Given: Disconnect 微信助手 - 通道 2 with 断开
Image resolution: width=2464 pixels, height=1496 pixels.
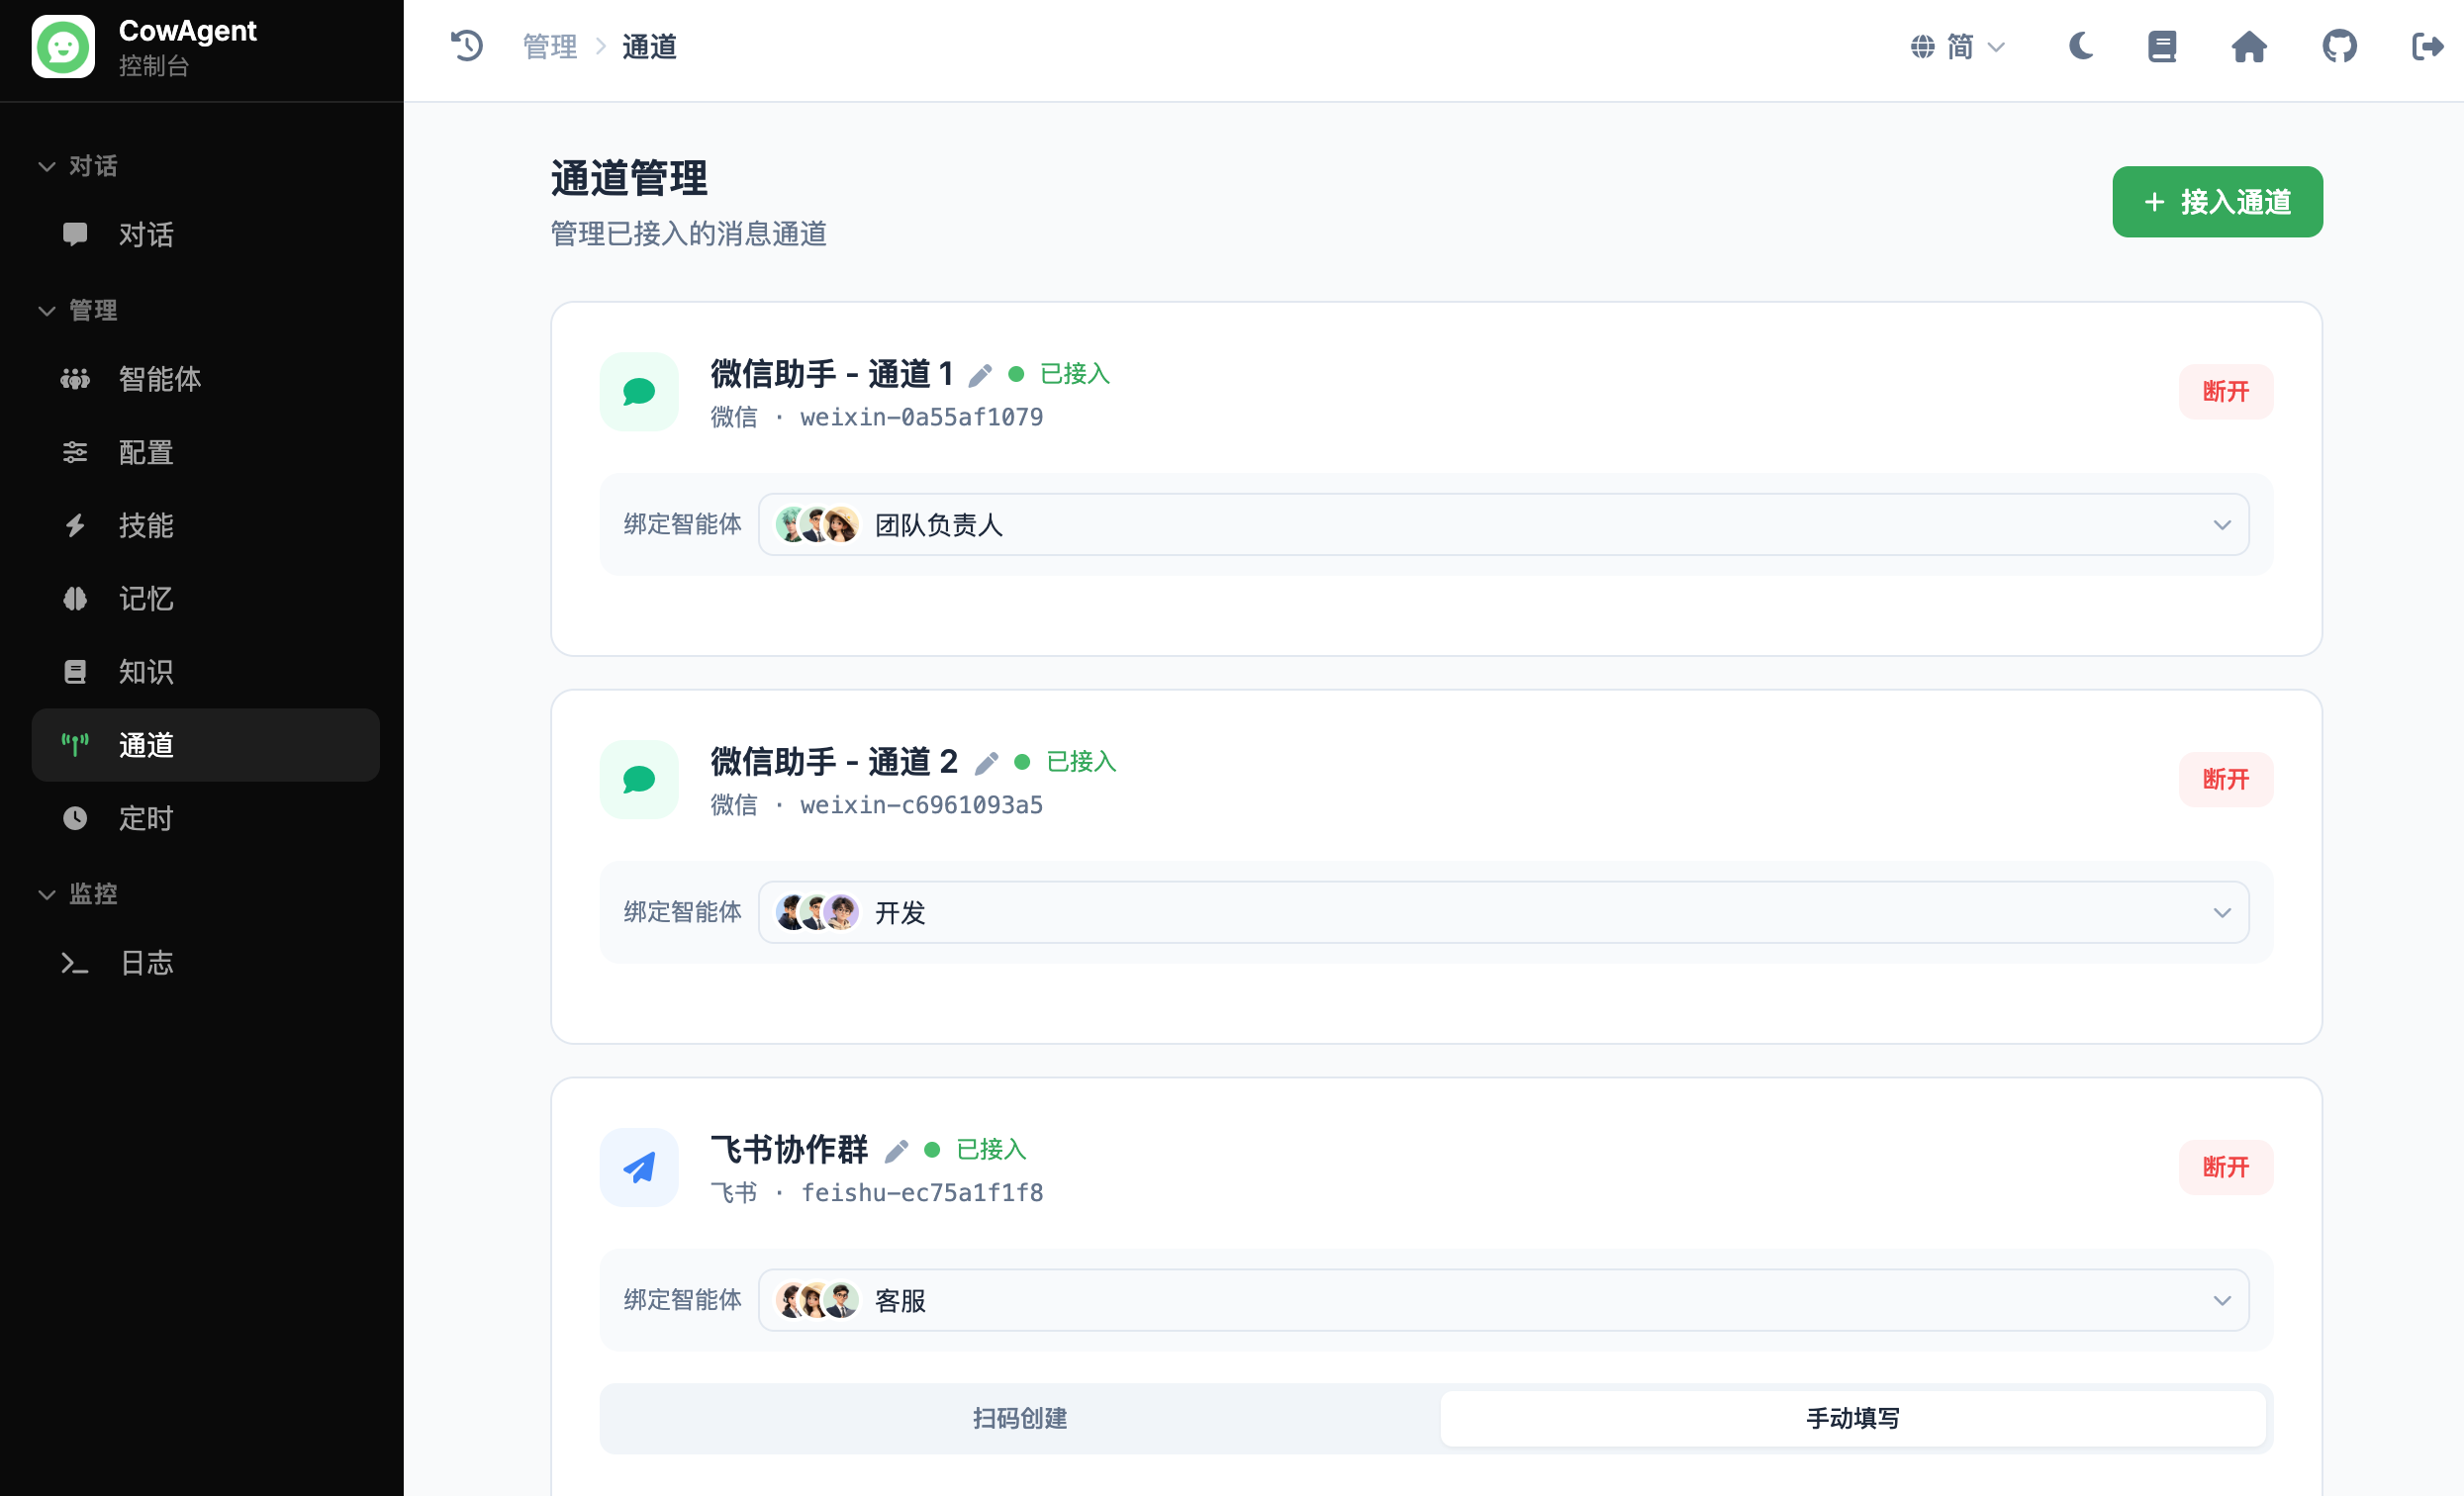Looking at the screenshot, I should click(x=2225, y=779).
